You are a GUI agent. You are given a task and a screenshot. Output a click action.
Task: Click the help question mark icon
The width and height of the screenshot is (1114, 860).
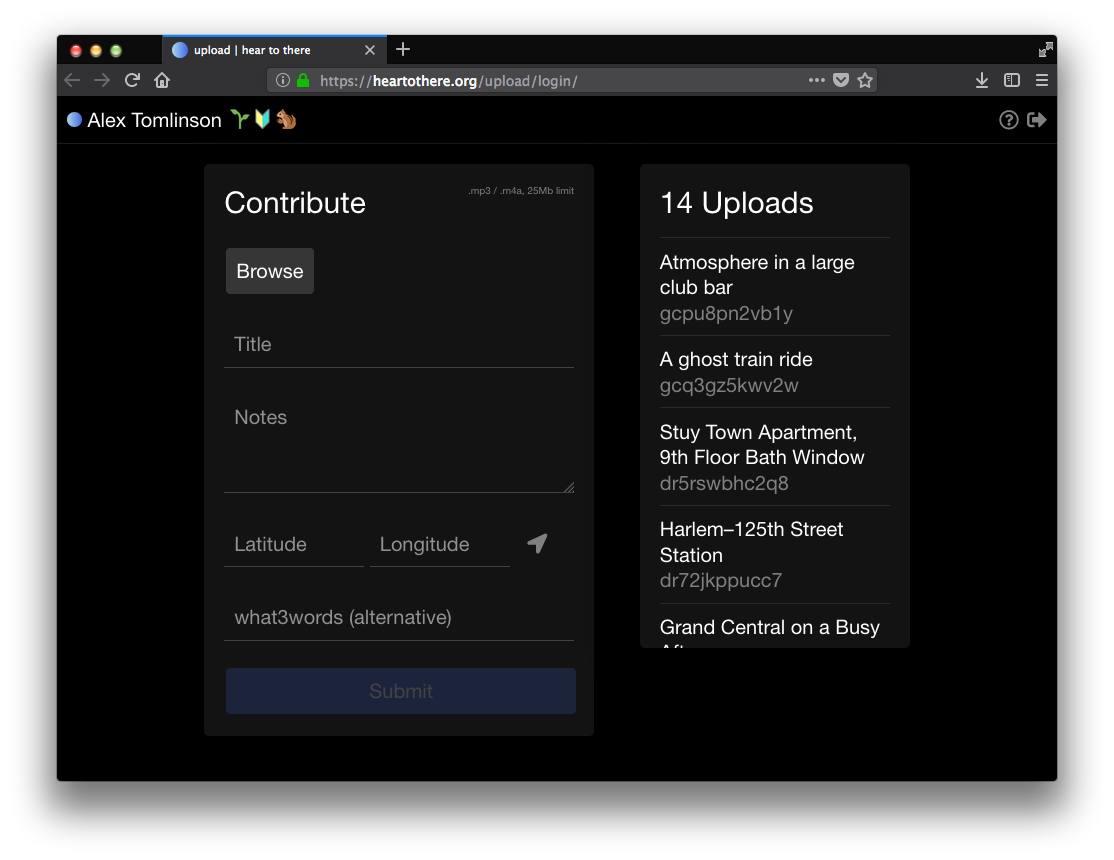(1008, 120)
